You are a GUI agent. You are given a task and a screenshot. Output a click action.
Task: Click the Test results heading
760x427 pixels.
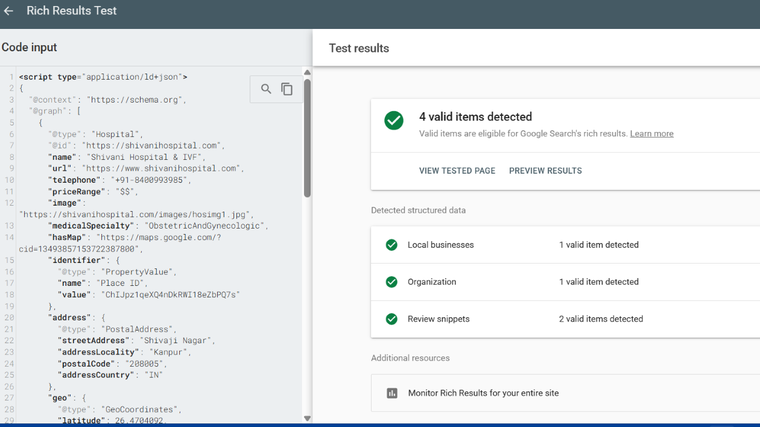click(x=359, y=48)
